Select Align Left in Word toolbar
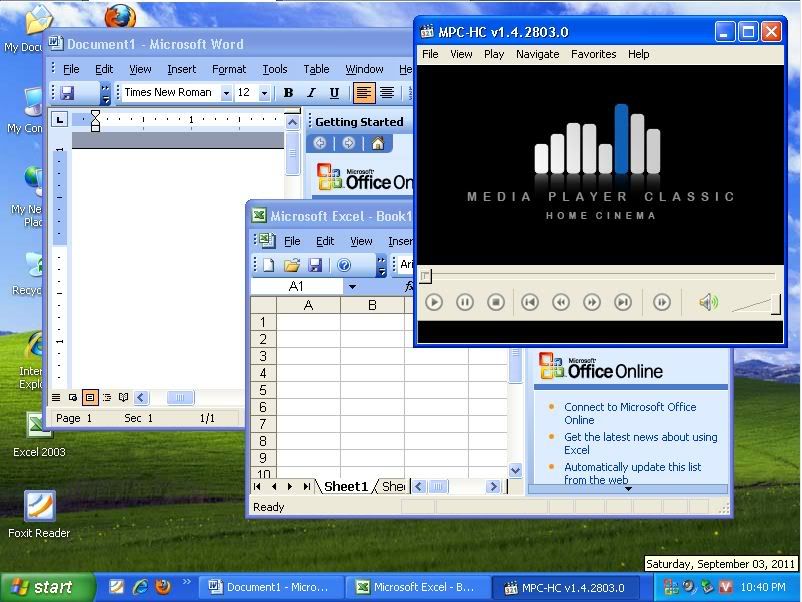Image resolution: width=802 pixels, height=602 pixels. tap(364, 93)
